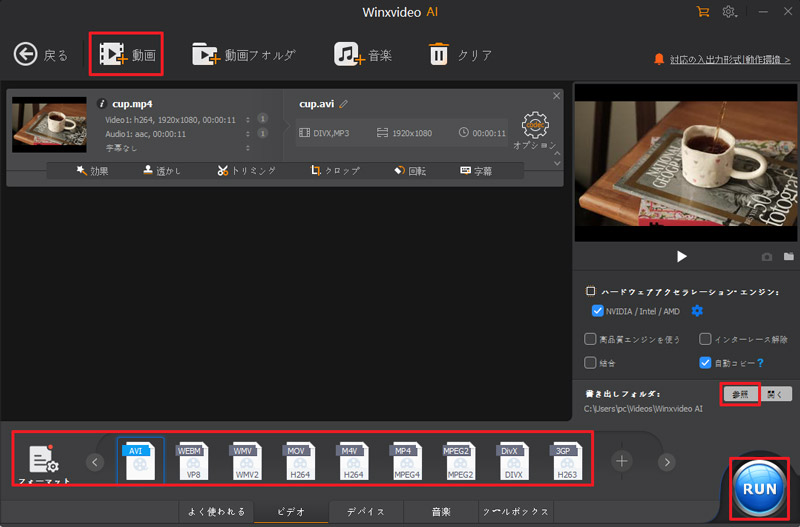This screenshot has height=527, width=800.
Task: Open the codec オプション gear icon
Action: [x=537, y=127]
